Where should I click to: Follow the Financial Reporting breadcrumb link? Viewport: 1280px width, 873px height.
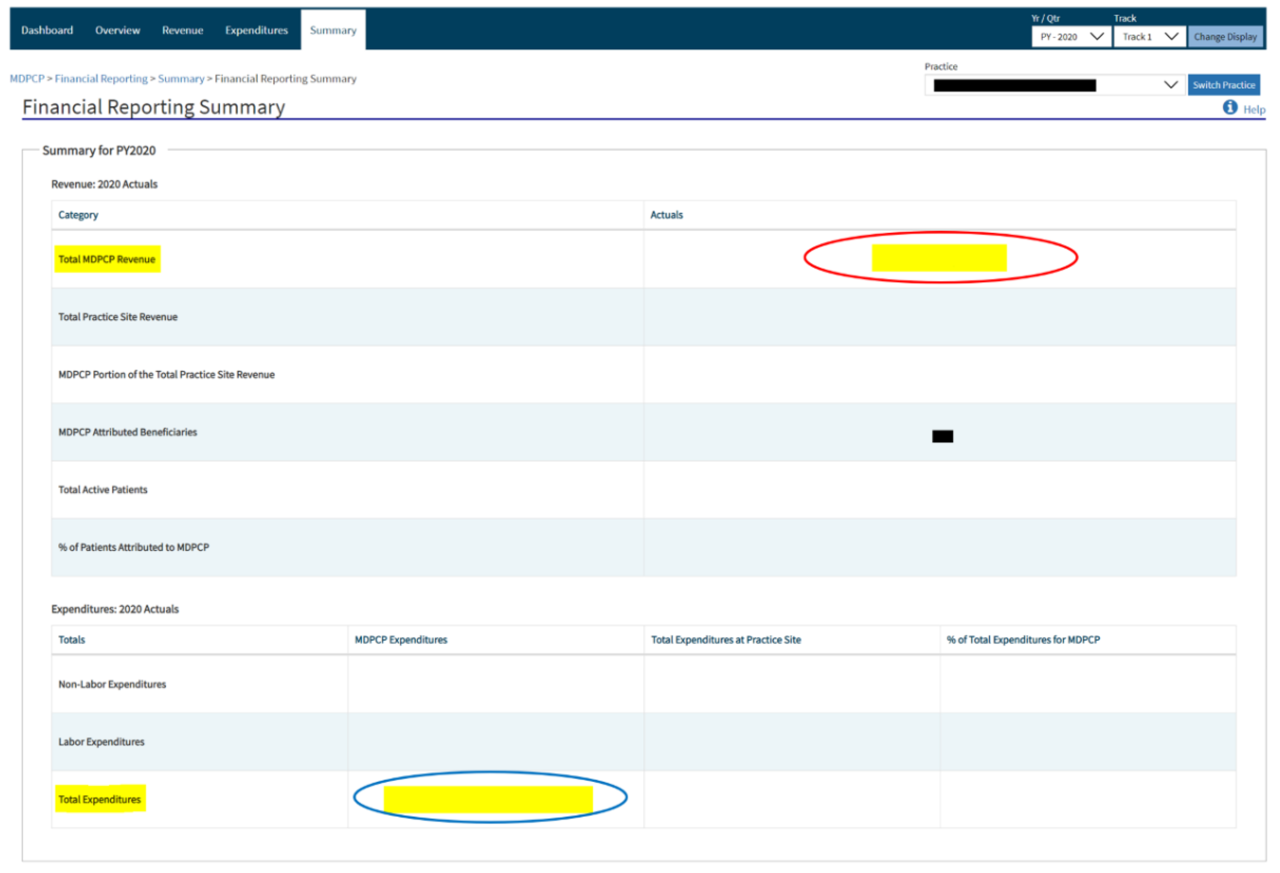pos(101,78)
